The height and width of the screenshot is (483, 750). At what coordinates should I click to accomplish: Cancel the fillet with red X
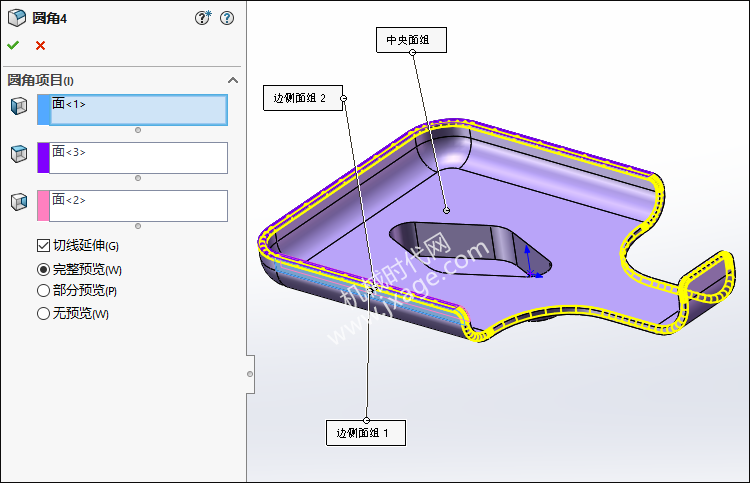[40, 45]
